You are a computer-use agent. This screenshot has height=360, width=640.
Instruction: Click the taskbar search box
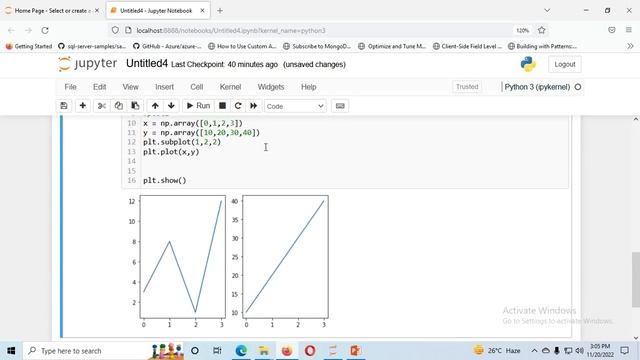104,351
